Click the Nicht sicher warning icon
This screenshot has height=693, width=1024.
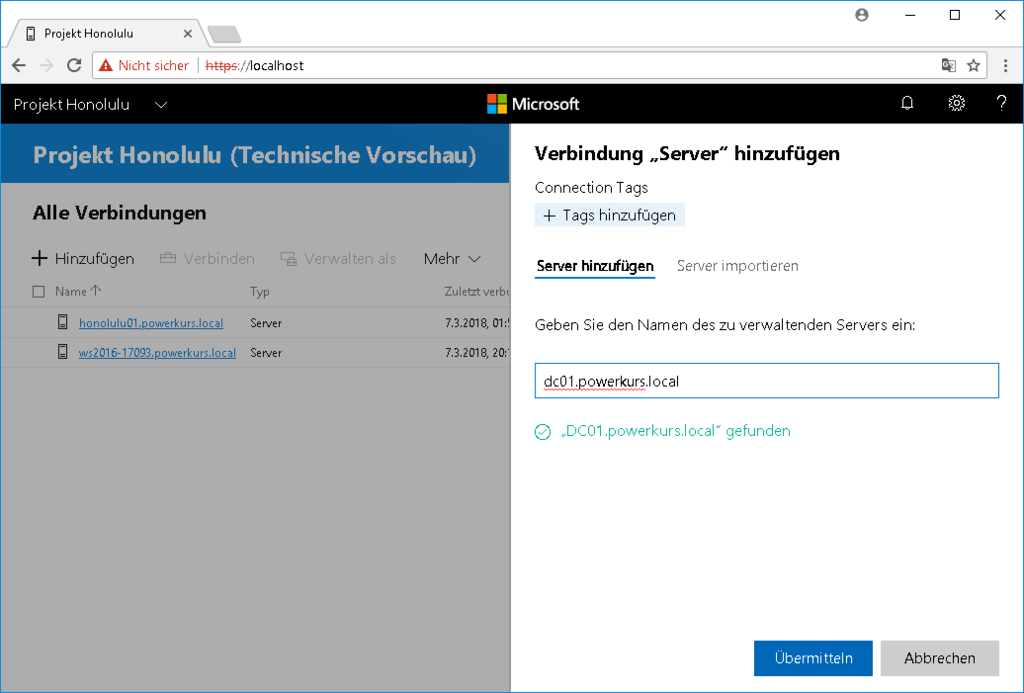[x=105, y=65]
